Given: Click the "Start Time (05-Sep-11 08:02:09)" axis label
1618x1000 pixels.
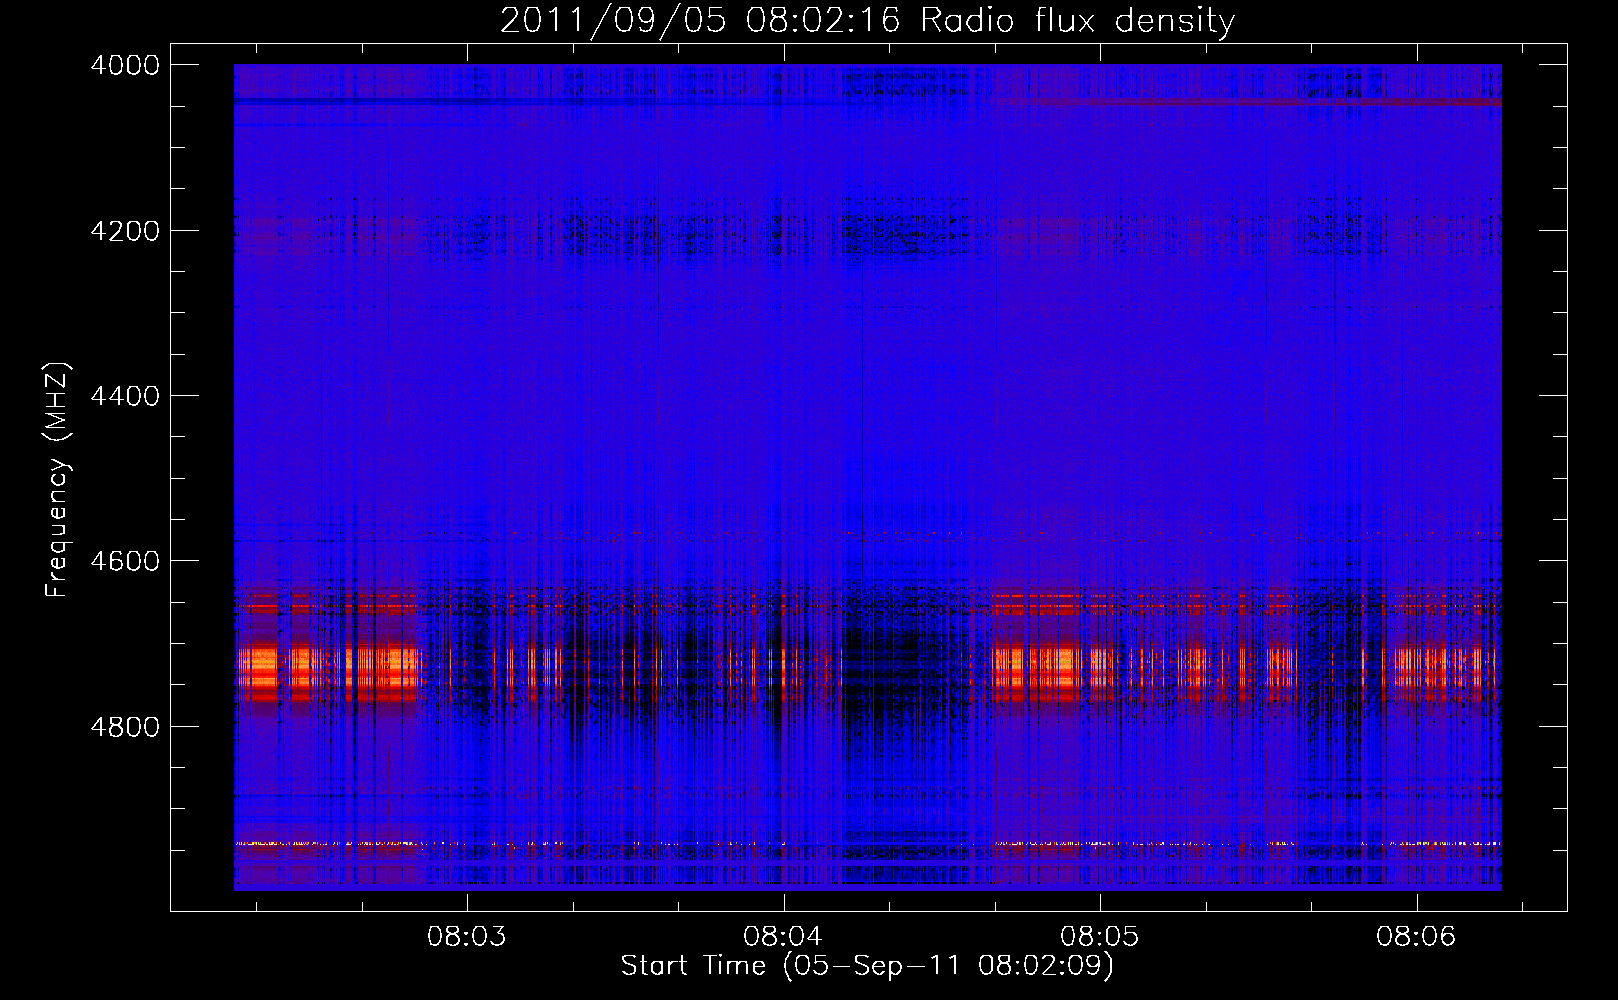Looking at the screenshot, I should (867, 966).
